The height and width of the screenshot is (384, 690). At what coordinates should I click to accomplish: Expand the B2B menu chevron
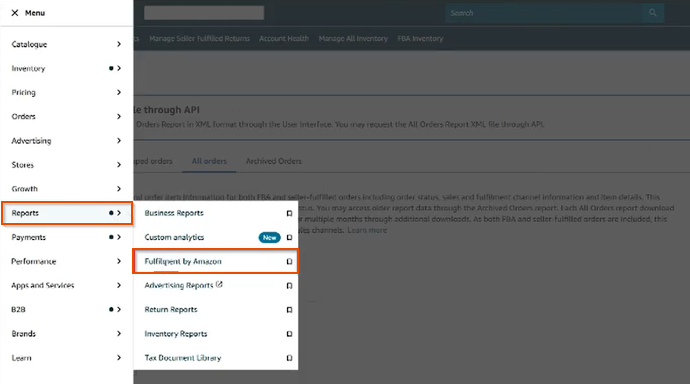119,310
